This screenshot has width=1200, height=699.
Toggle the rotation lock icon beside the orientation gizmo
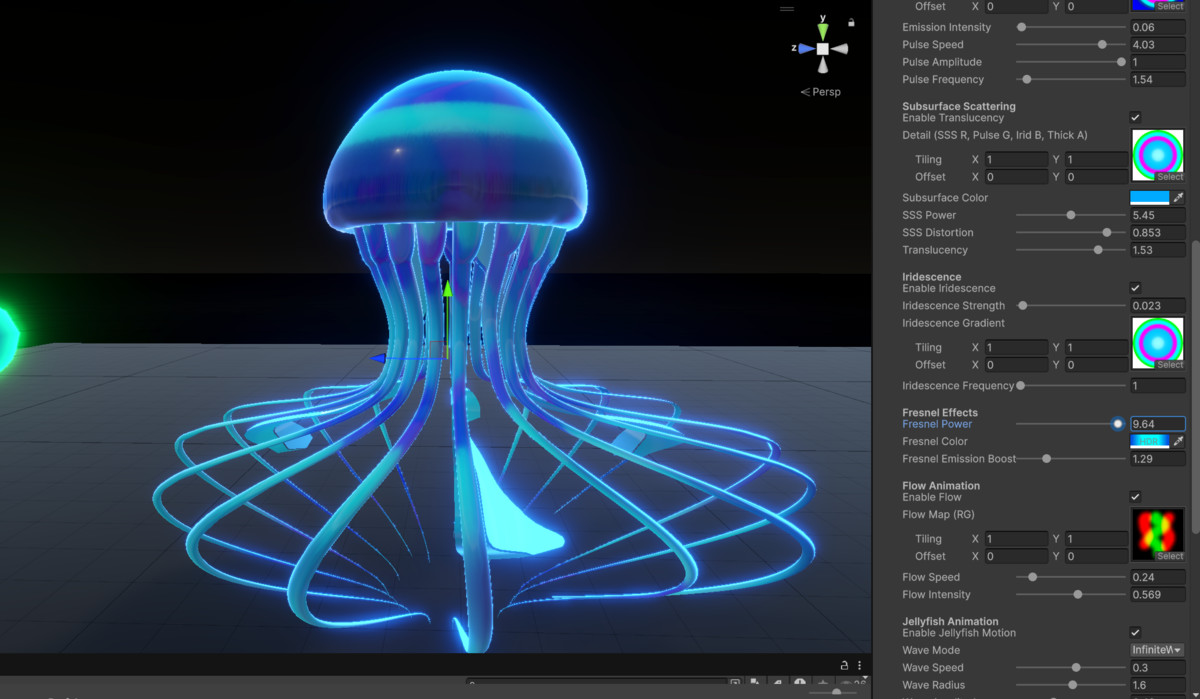pyautogui.click(x=851, y=22)
